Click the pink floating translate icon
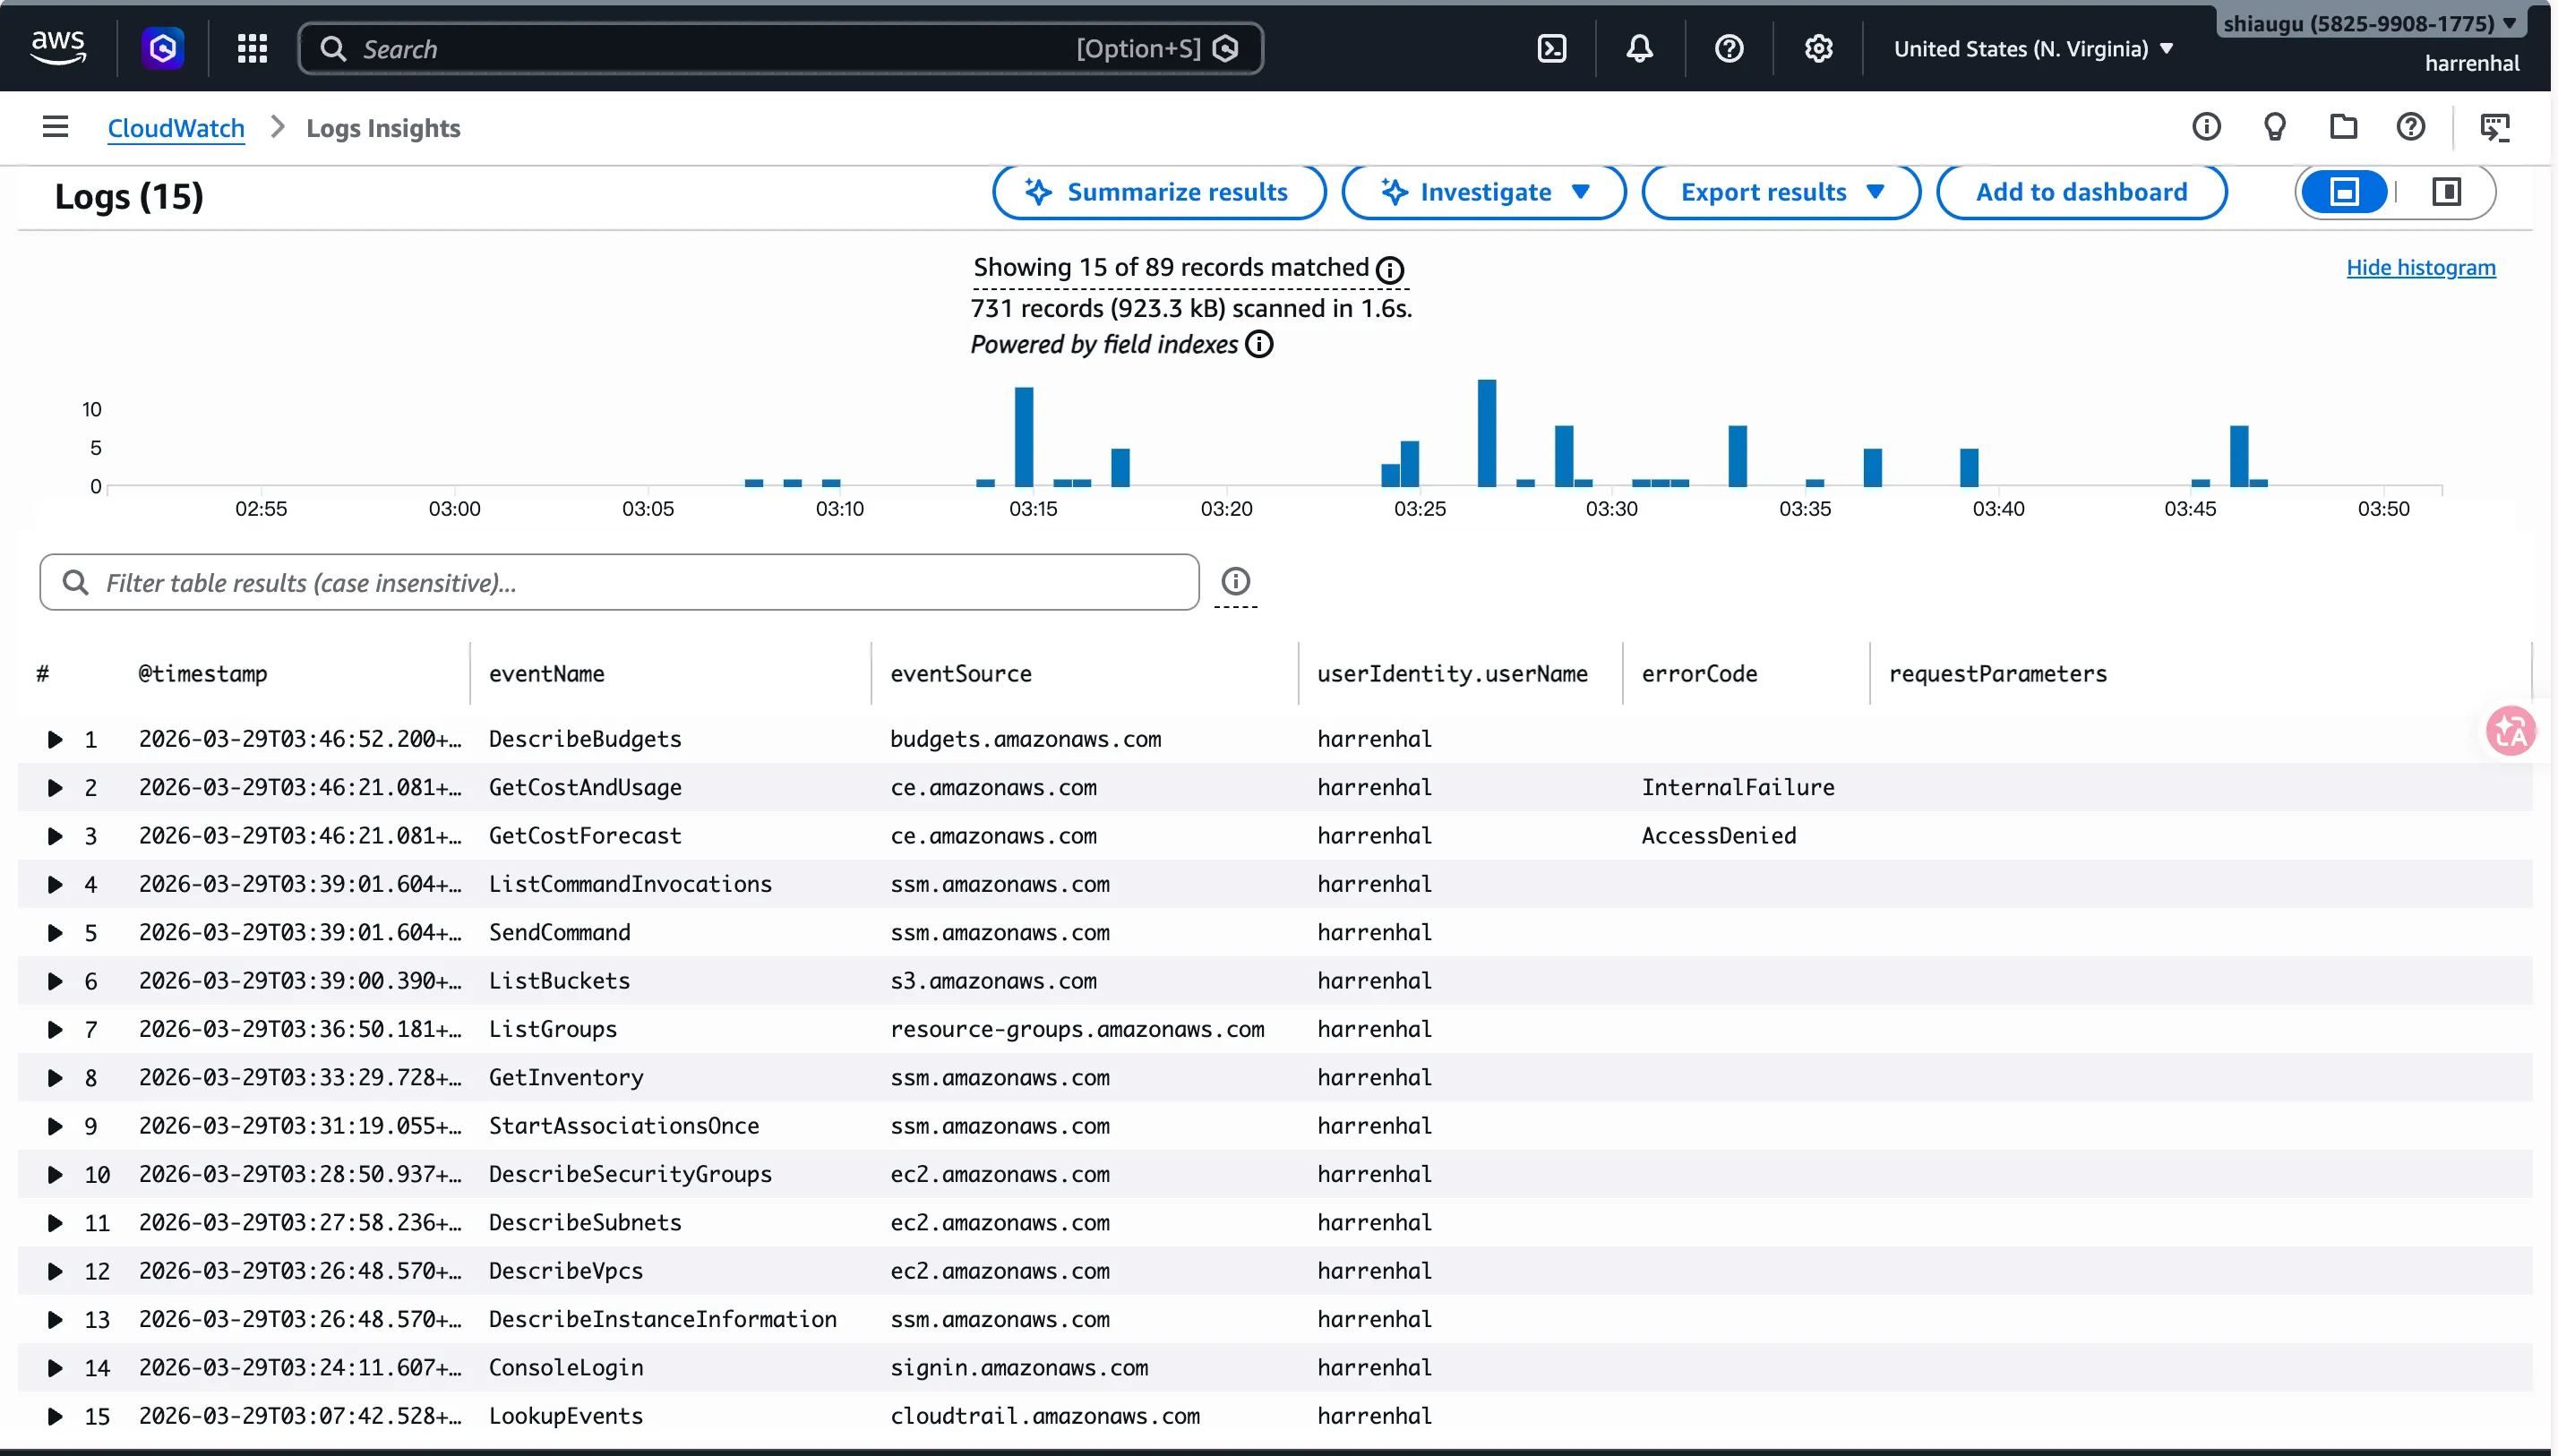The height and width of the screenshot is (1456, 2558). click(2511, 731)
